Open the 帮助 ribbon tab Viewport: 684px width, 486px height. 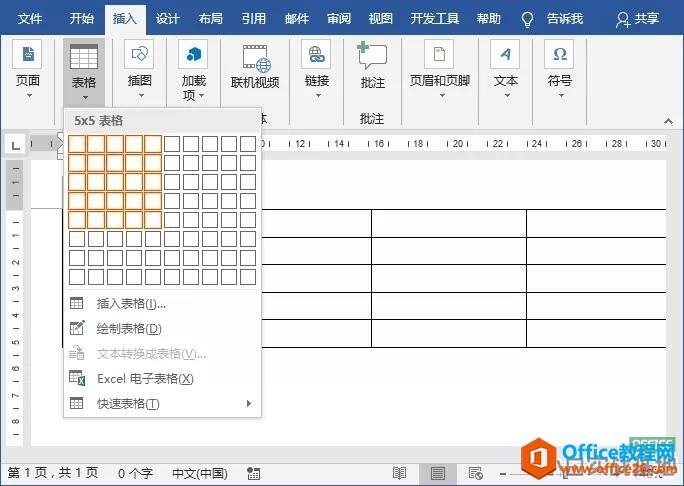pos(489,18)
